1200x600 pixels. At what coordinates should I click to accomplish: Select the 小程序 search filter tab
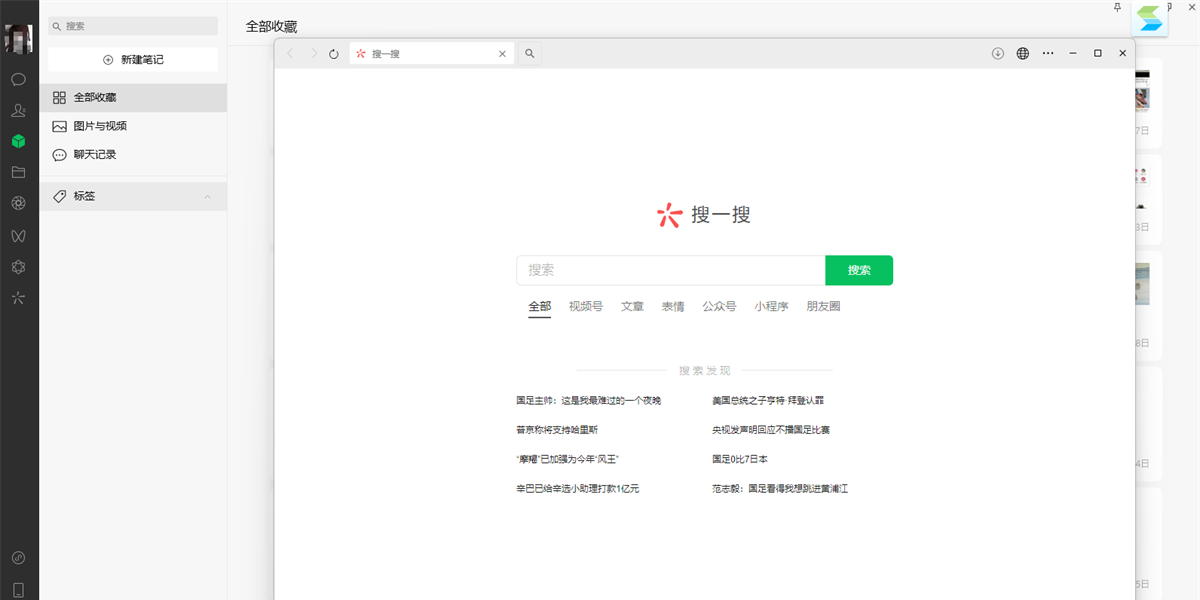tap(771, 306)
